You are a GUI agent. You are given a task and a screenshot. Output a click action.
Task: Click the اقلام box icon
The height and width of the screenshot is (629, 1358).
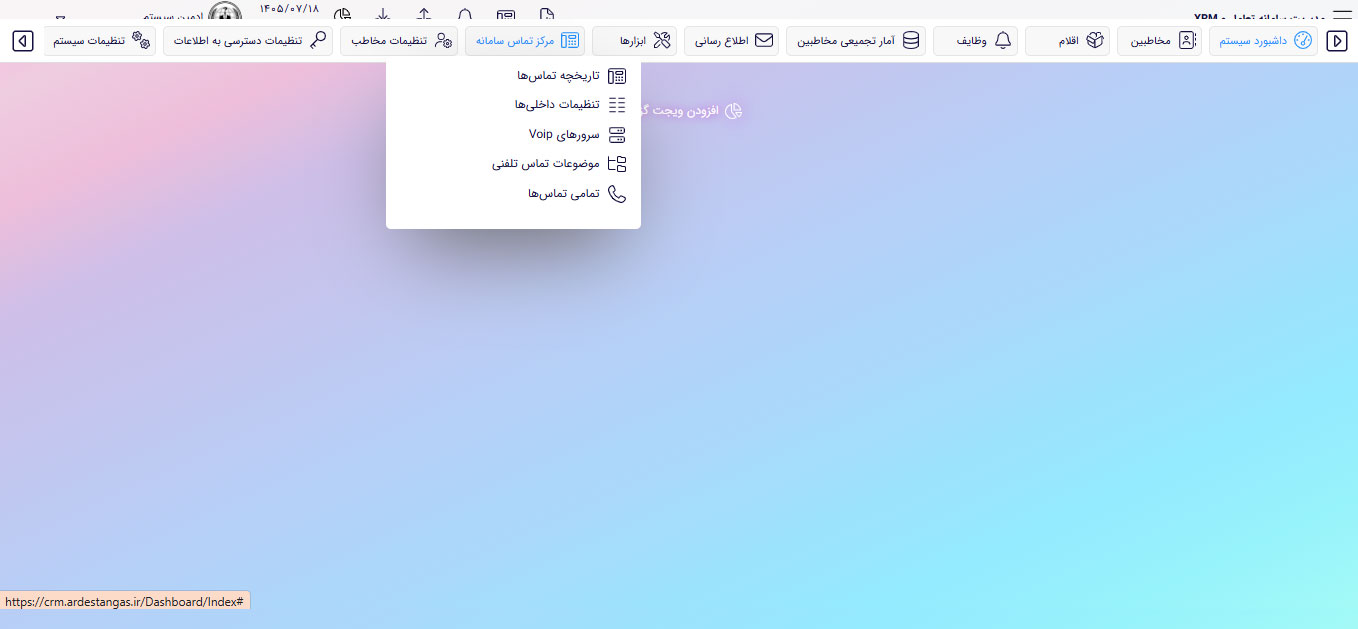(x=1095, y=41)
